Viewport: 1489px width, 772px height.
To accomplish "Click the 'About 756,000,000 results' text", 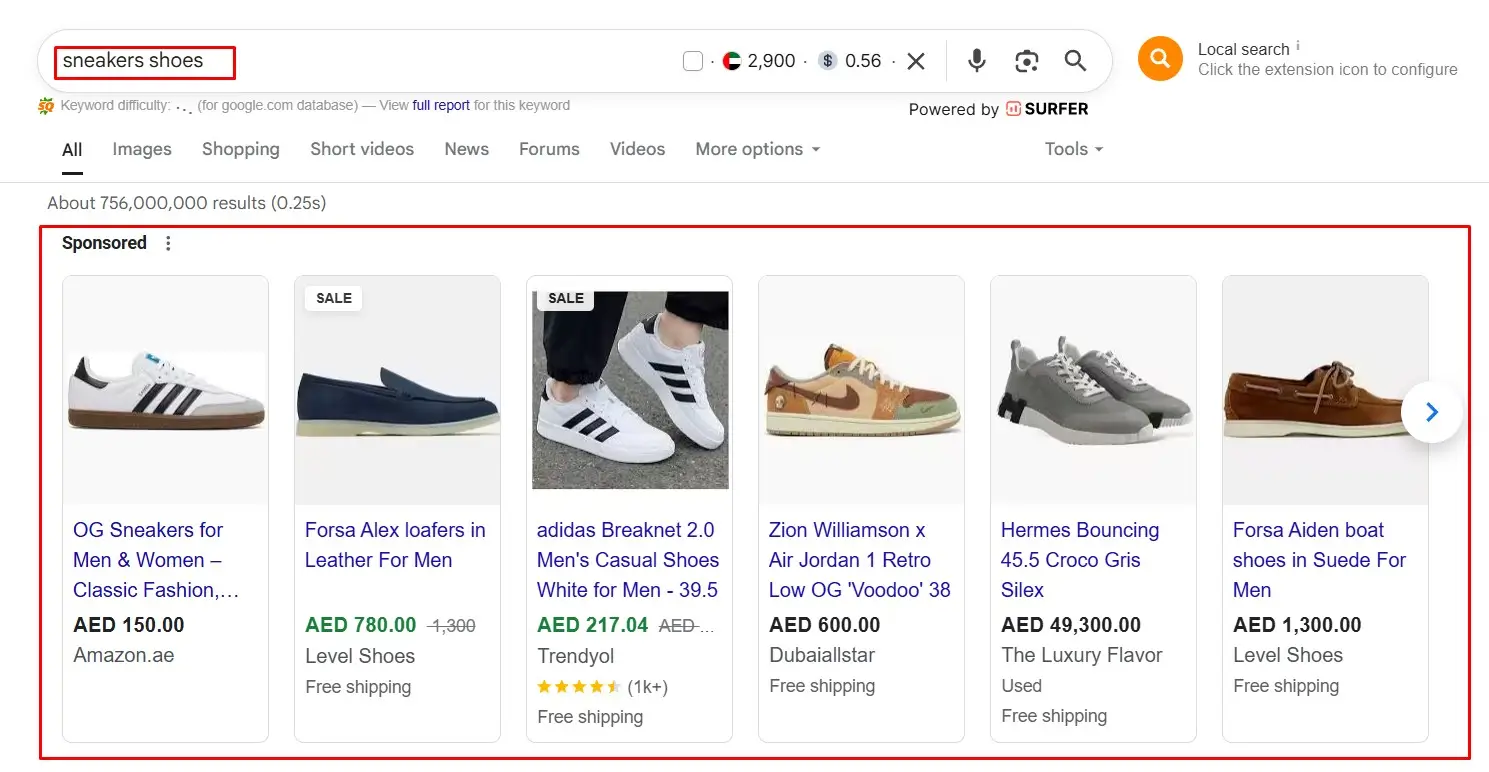I will 187,203.
